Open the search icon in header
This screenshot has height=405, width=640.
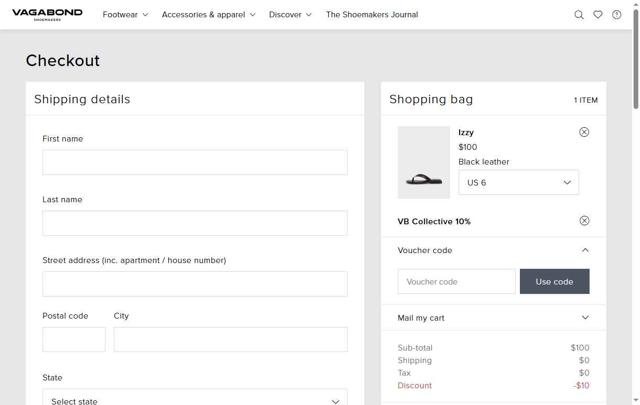579,15
